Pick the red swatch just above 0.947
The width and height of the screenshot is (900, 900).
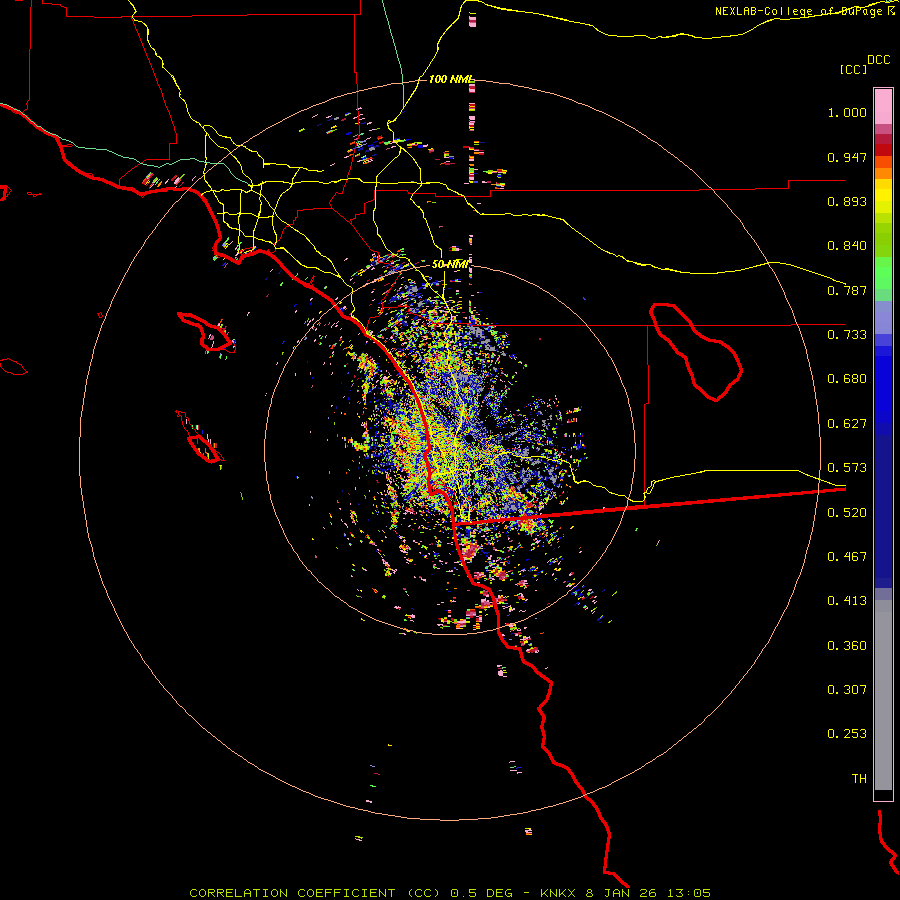(883, 149)
